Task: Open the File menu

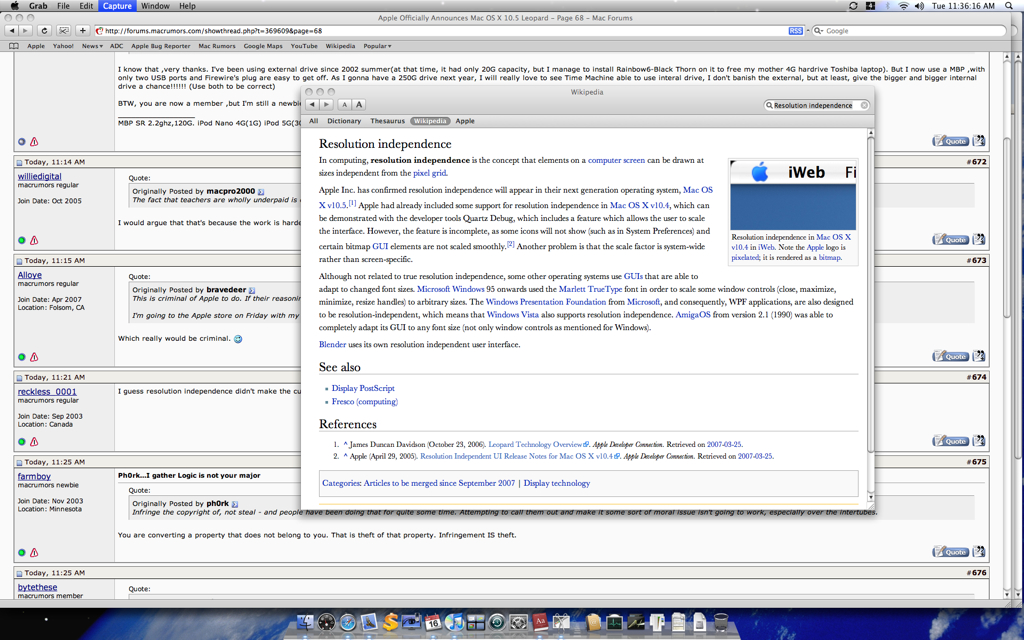Action: (x=63, y=6)
